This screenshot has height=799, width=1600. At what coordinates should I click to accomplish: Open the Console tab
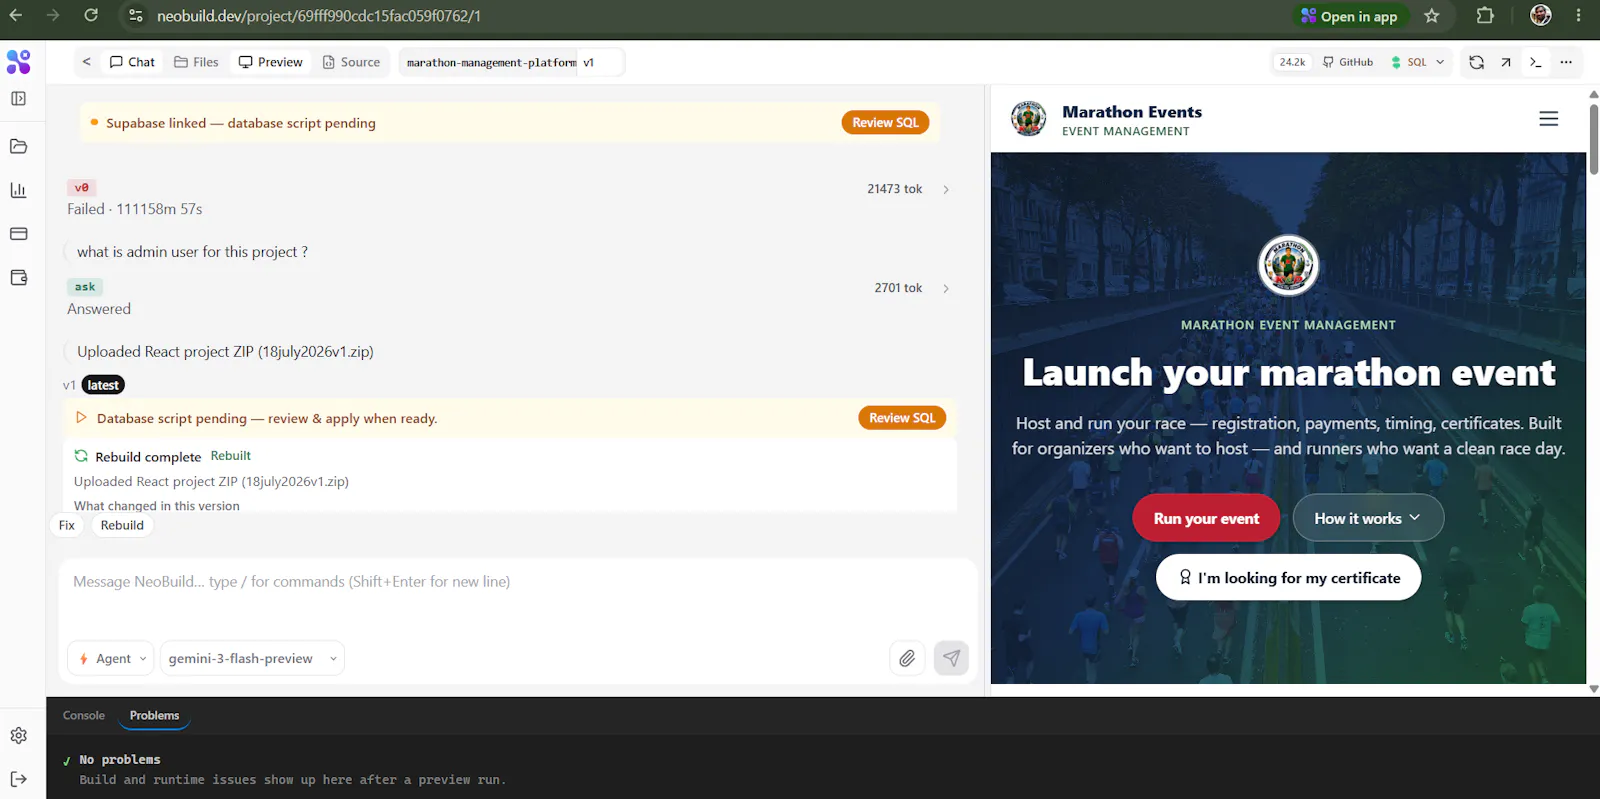tap(84, 716)
